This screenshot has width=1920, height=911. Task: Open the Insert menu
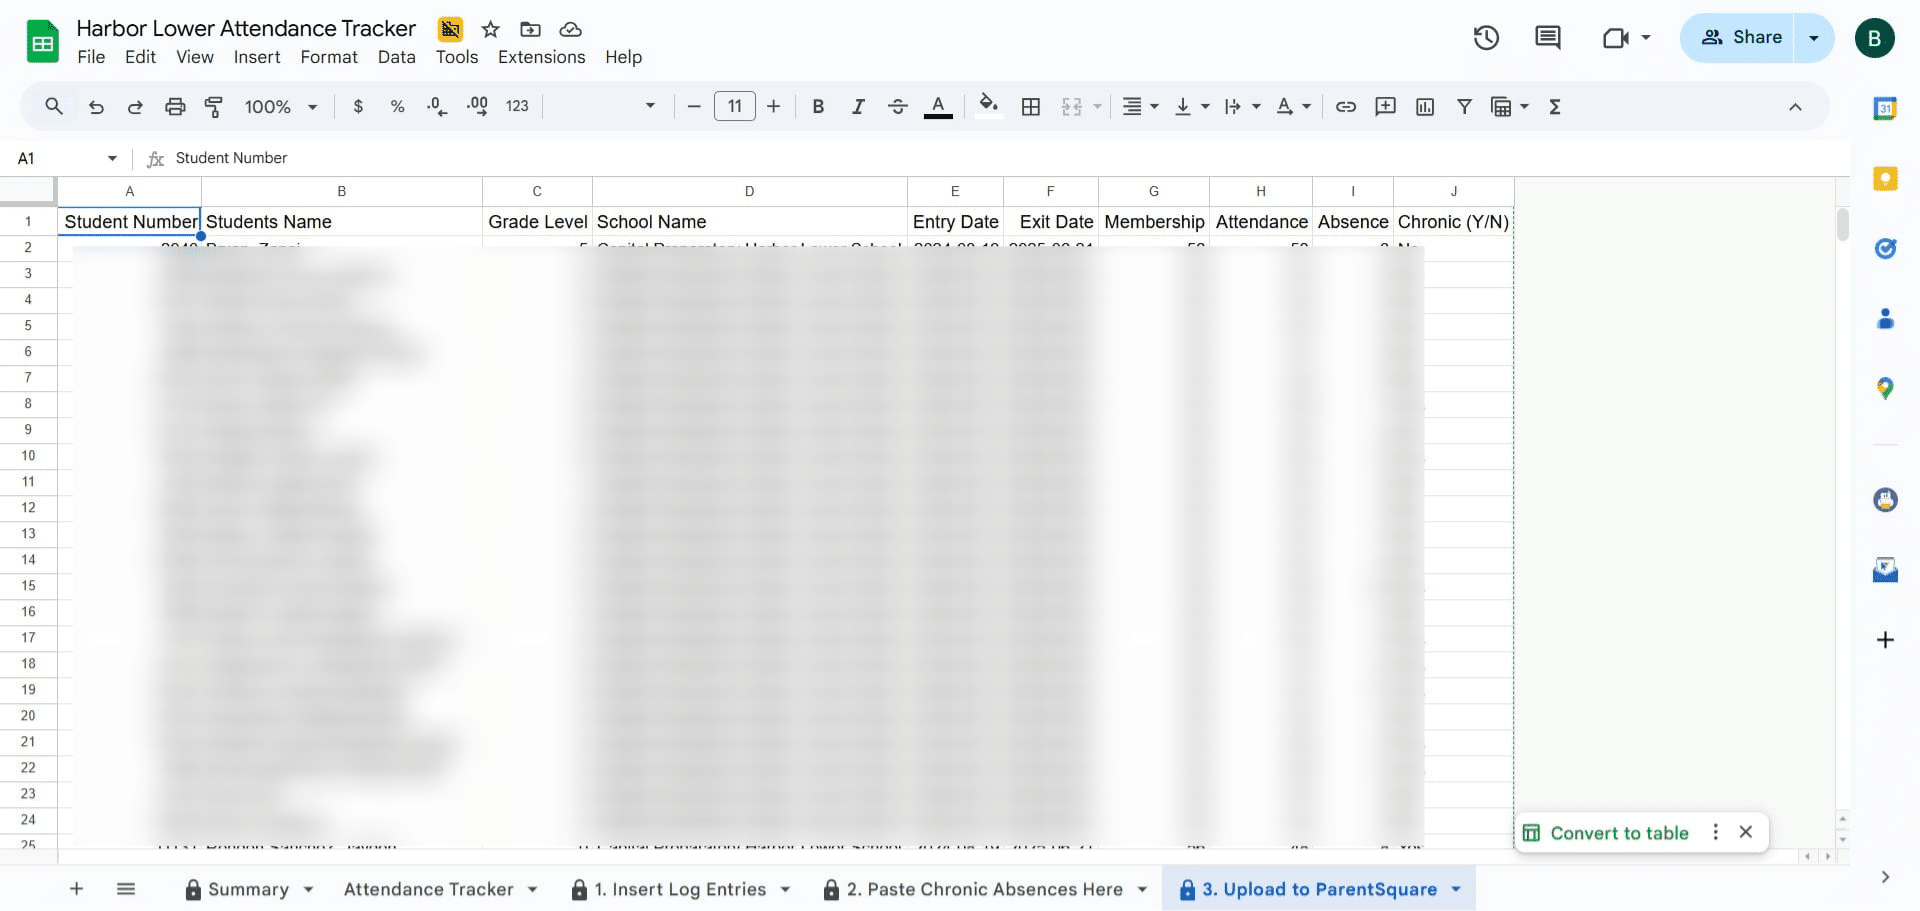[x=257, y=57]
